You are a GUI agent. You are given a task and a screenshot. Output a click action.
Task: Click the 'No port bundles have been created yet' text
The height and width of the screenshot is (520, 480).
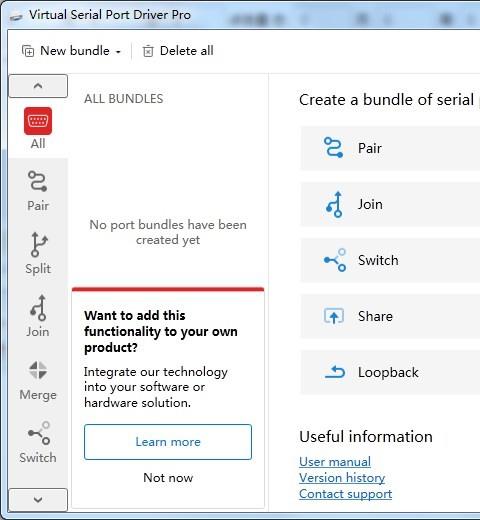click(x=168, y=232)
